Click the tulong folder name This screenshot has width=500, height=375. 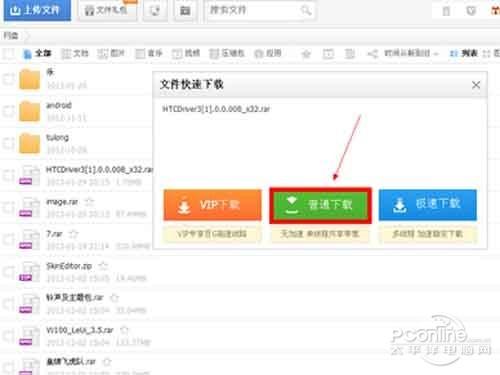coord(57,137)
